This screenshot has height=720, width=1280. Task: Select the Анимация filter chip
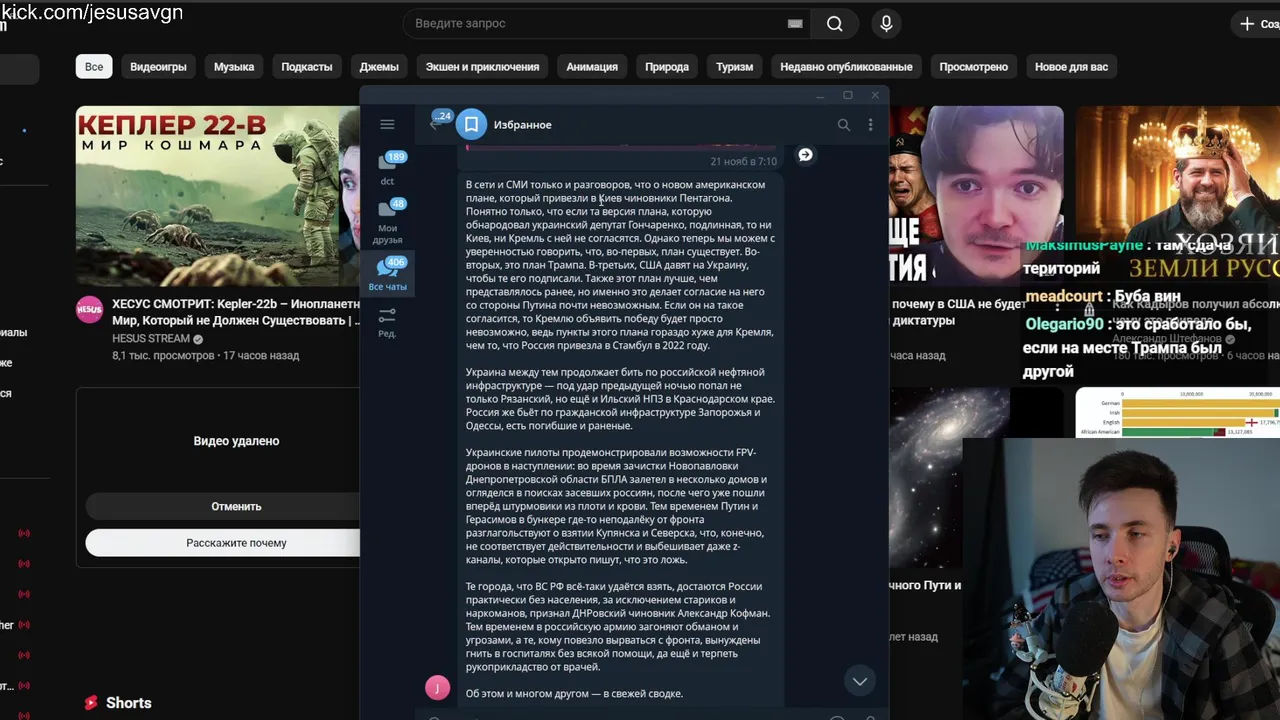click(592, 67)
